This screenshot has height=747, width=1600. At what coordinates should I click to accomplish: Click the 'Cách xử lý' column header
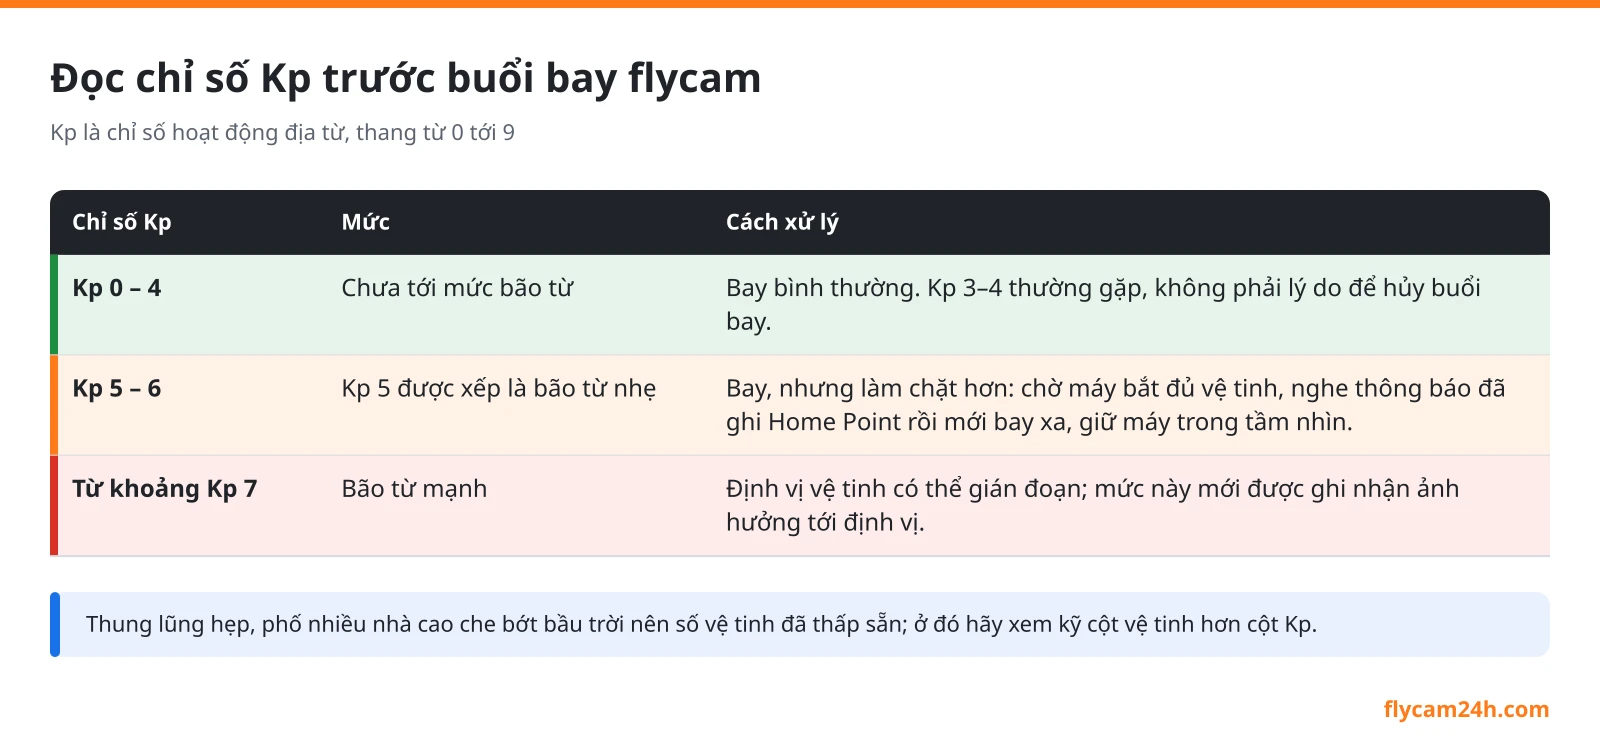(782, 222)
